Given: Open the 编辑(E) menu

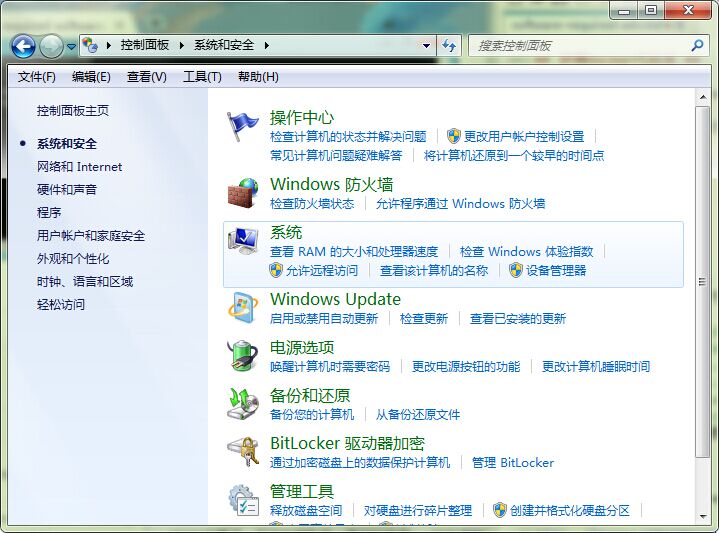Looking at the screenshot, I should (x=91, y=77).
